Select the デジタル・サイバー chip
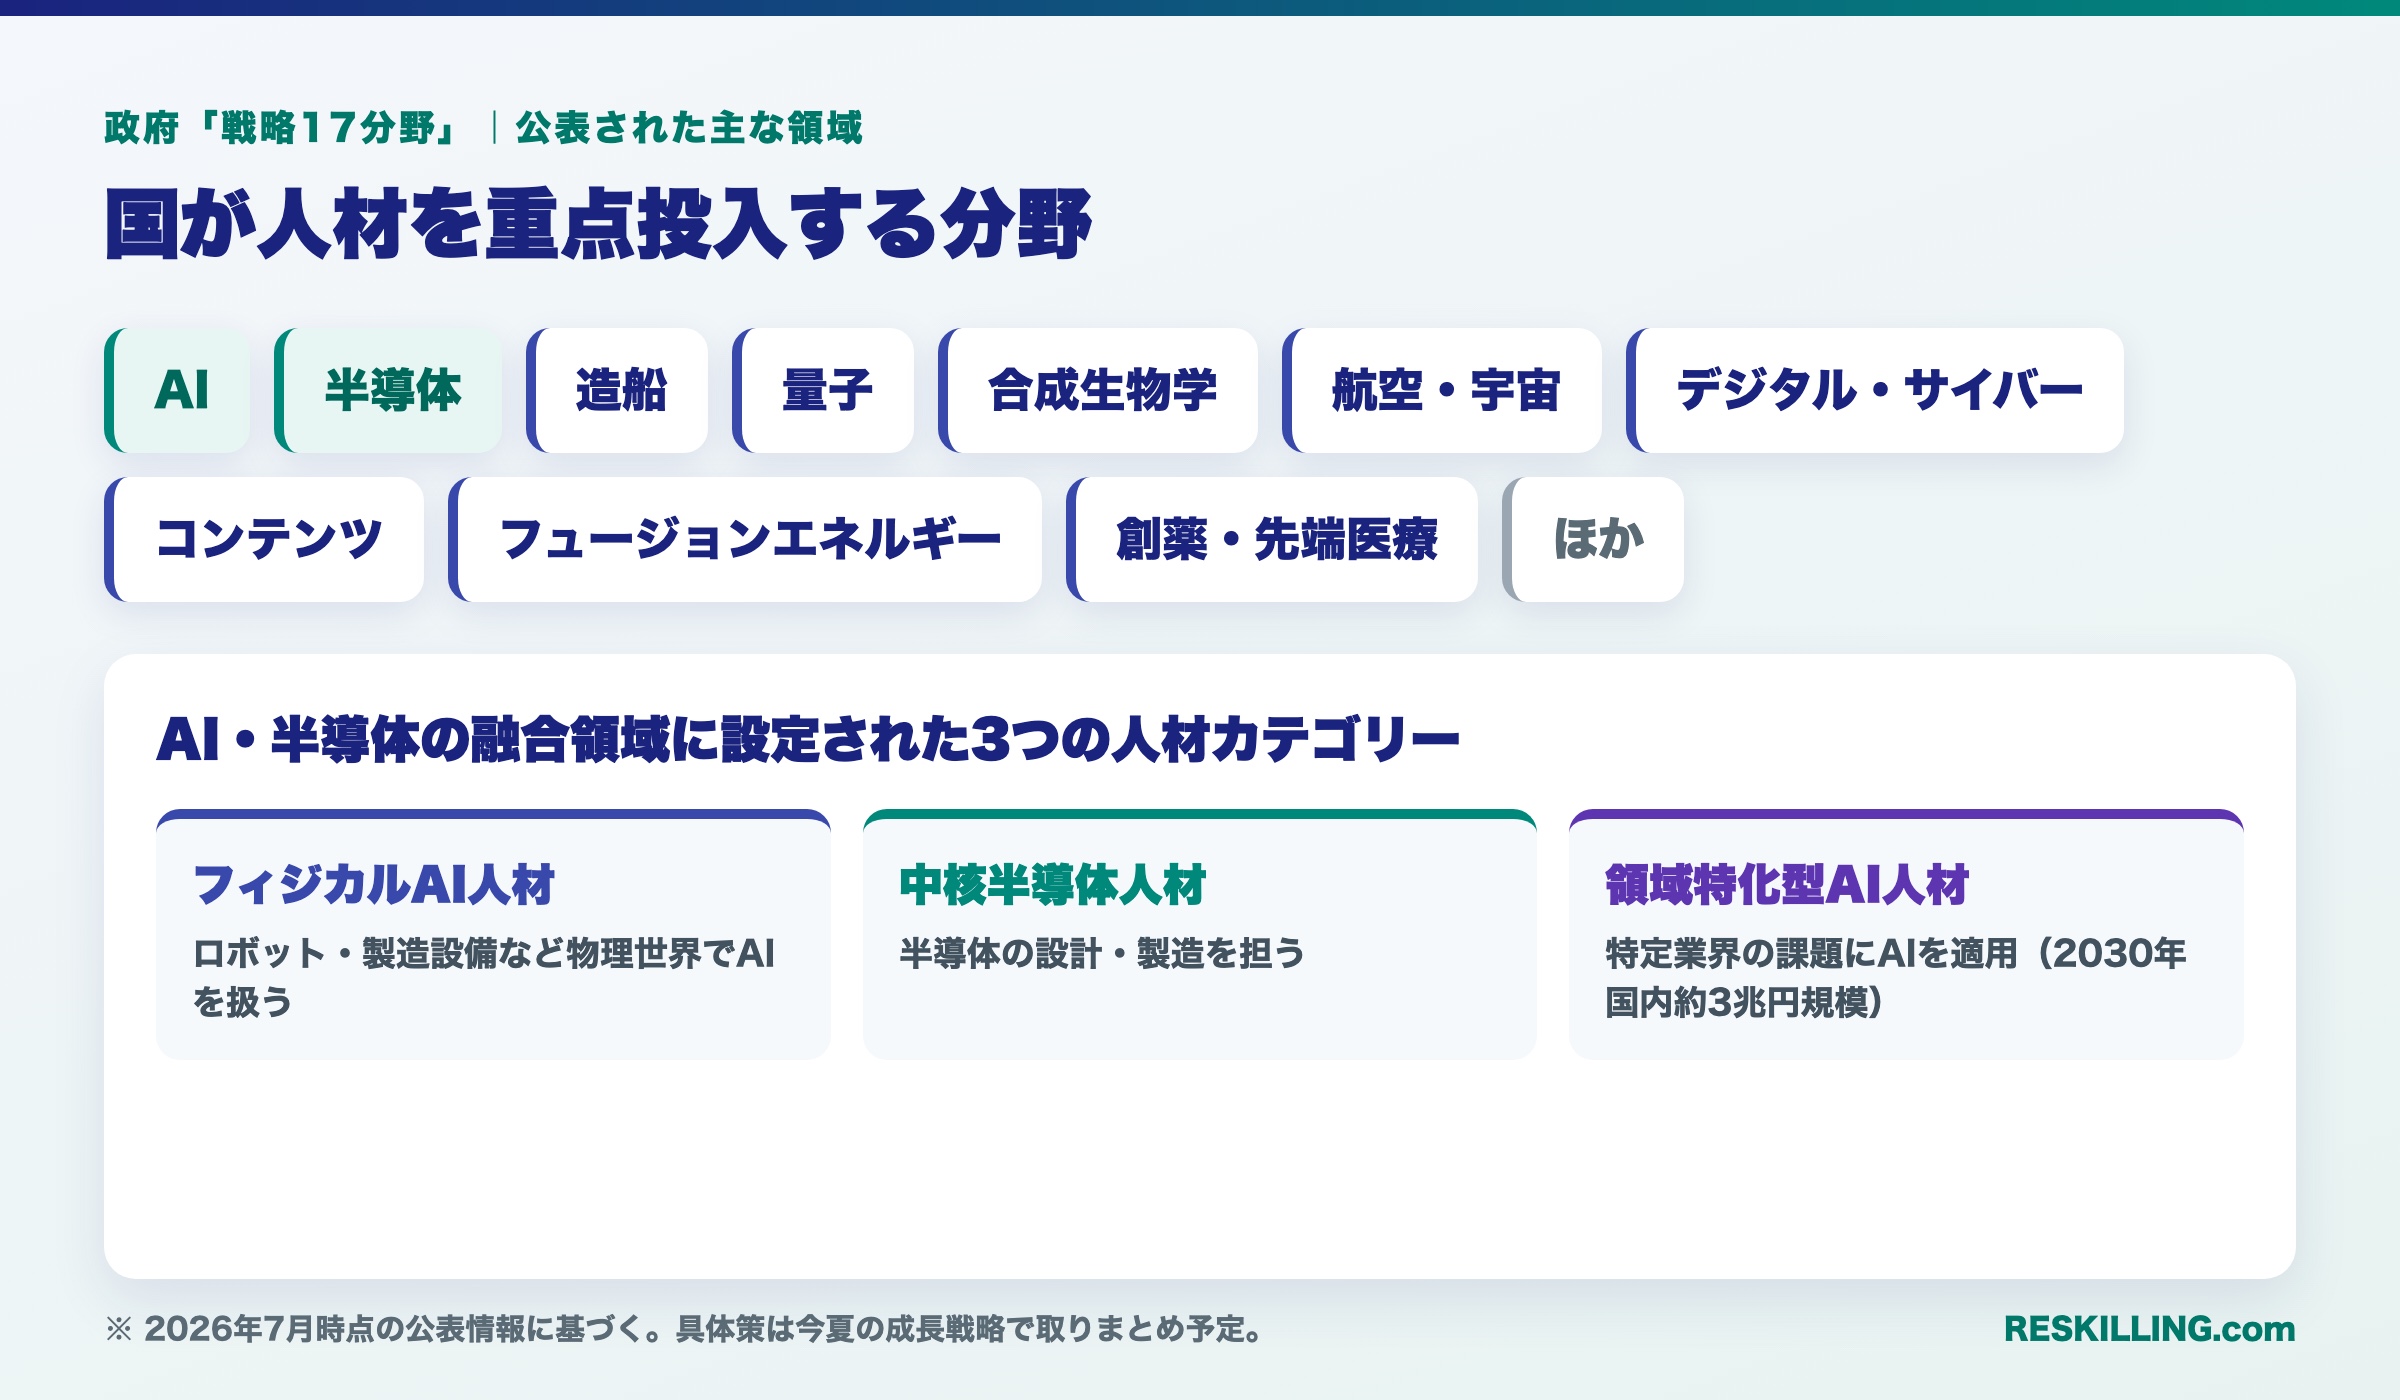 [1875, 390]
